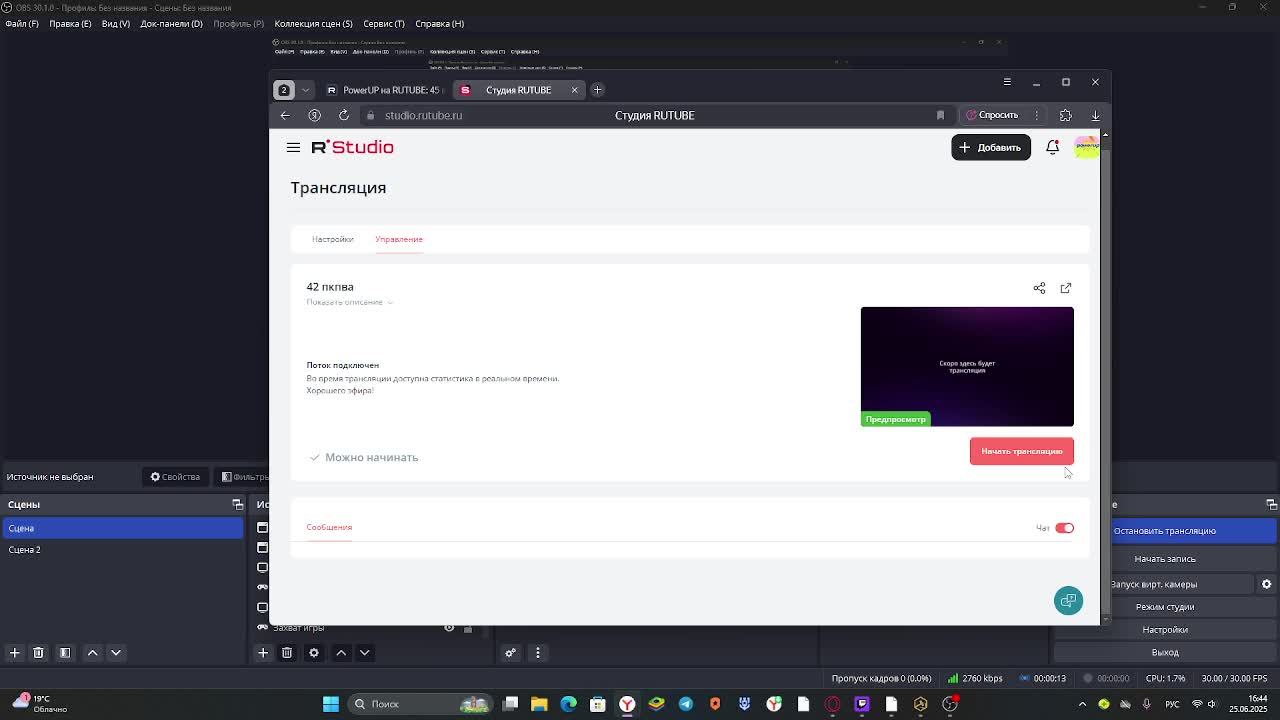
Task: Share the broadcast via share icon
Action: (1039, 288)
